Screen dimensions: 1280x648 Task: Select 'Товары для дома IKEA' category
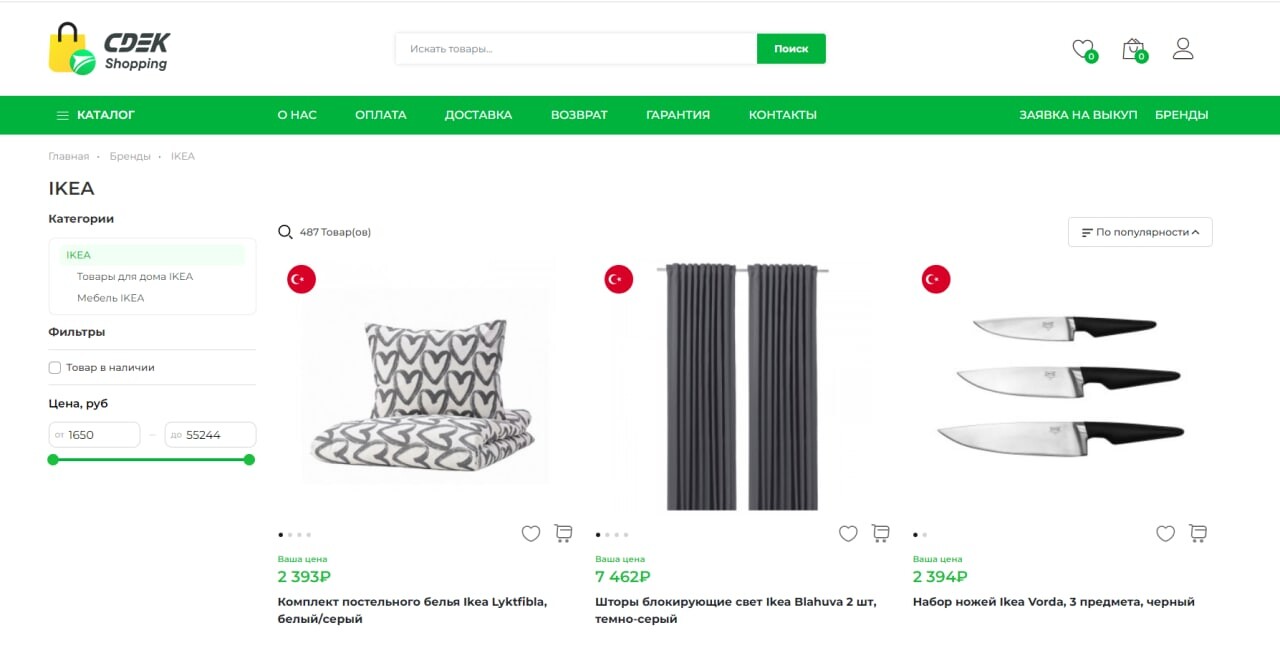pyautogui.click(x=135, y=277)
